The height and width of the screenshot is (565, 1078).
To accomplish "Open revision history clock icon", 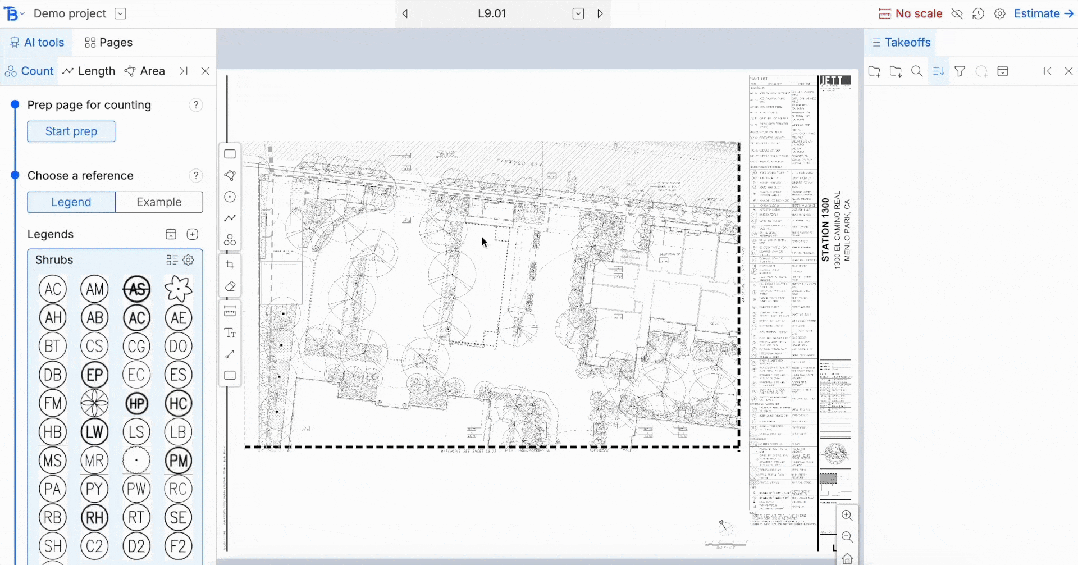I will (x=978, y=14).
